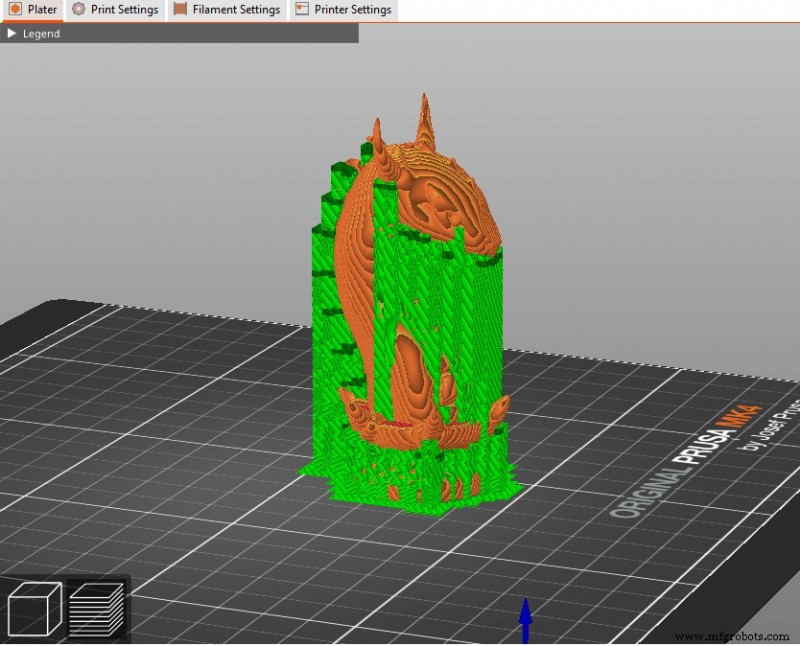Viewport: 800px width, 646px height.
Task: Click the Filament Settings spool icon
Action: [180, 9]
